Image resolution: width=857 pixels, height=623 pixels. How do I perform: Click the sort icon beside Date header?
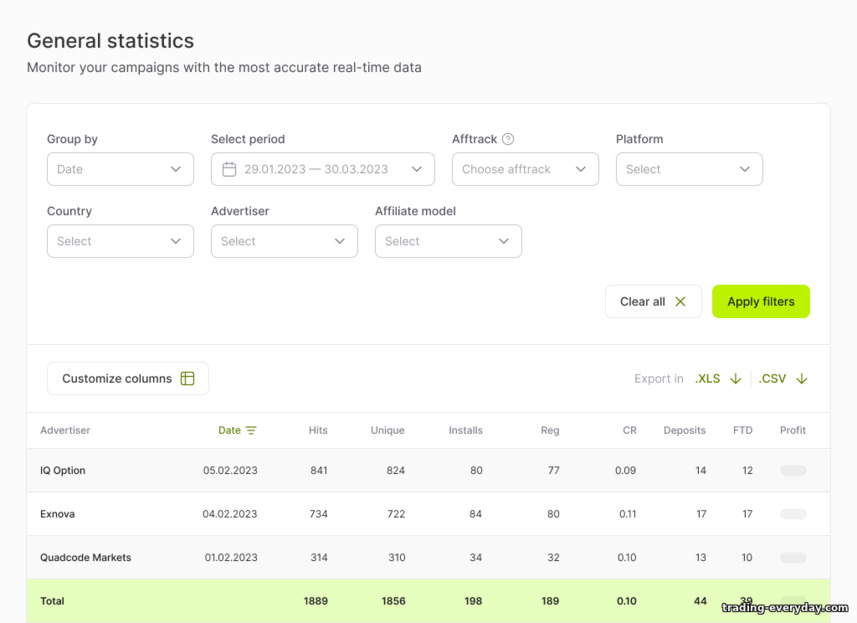[251, 430]
